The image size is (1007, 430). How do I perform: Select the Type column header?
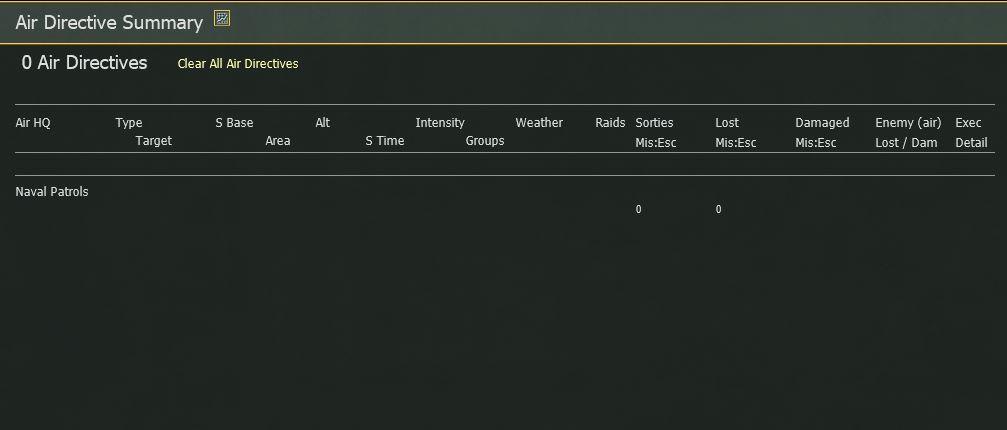[129, 123]
